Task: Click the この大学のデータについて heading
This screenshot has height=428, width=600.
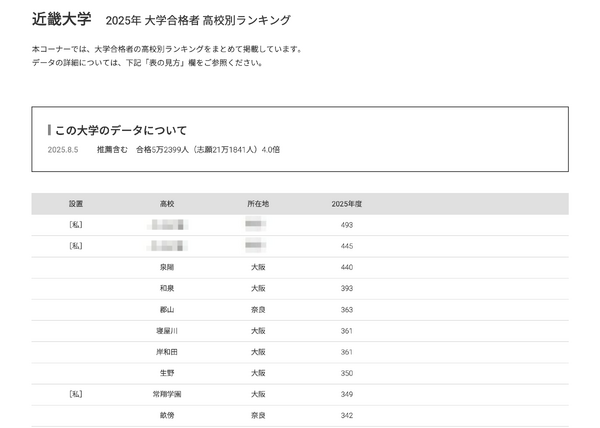Action: point(120,130)
